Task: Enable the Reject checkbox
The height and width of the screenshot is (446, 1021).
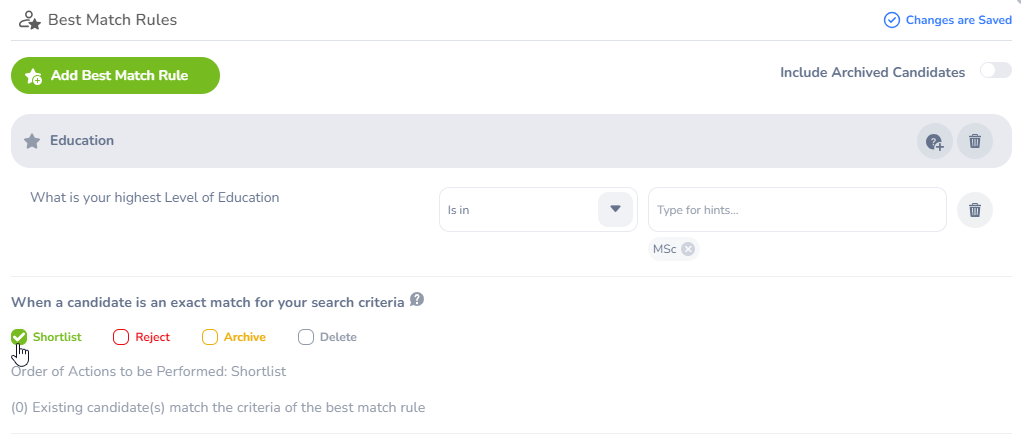Action: click(x=121, y=337)
